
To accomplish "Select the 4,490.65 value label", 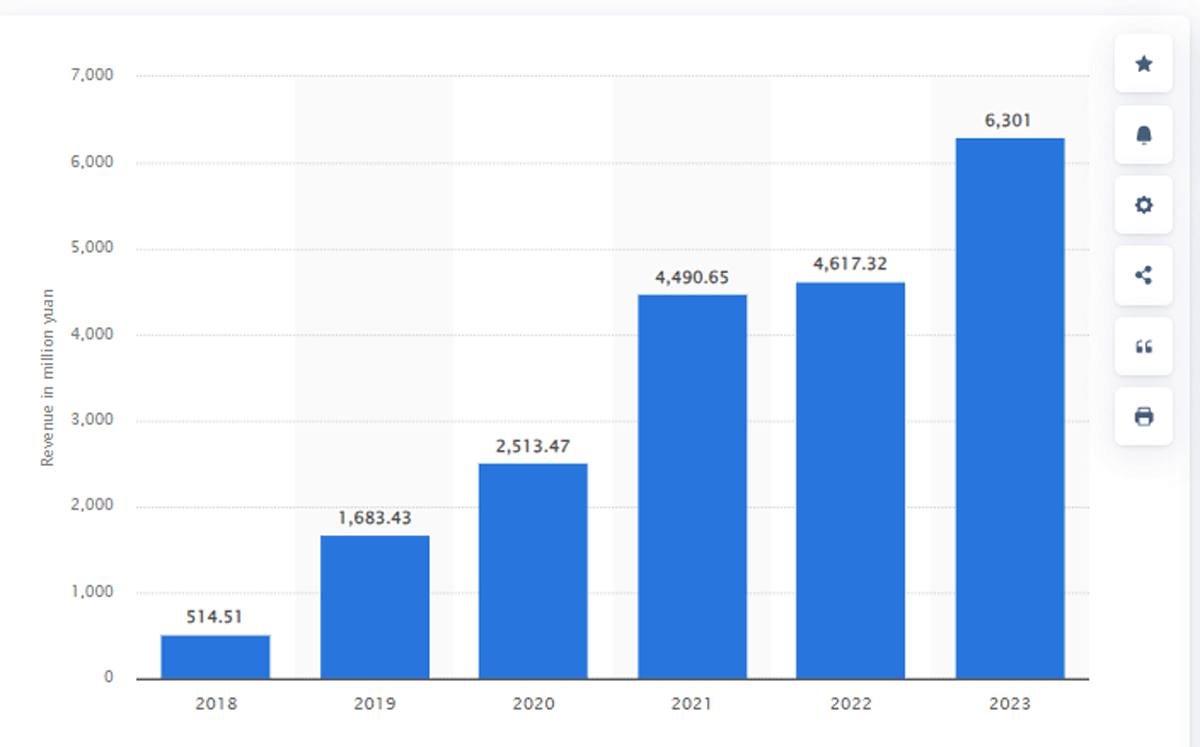I will 692,277.
